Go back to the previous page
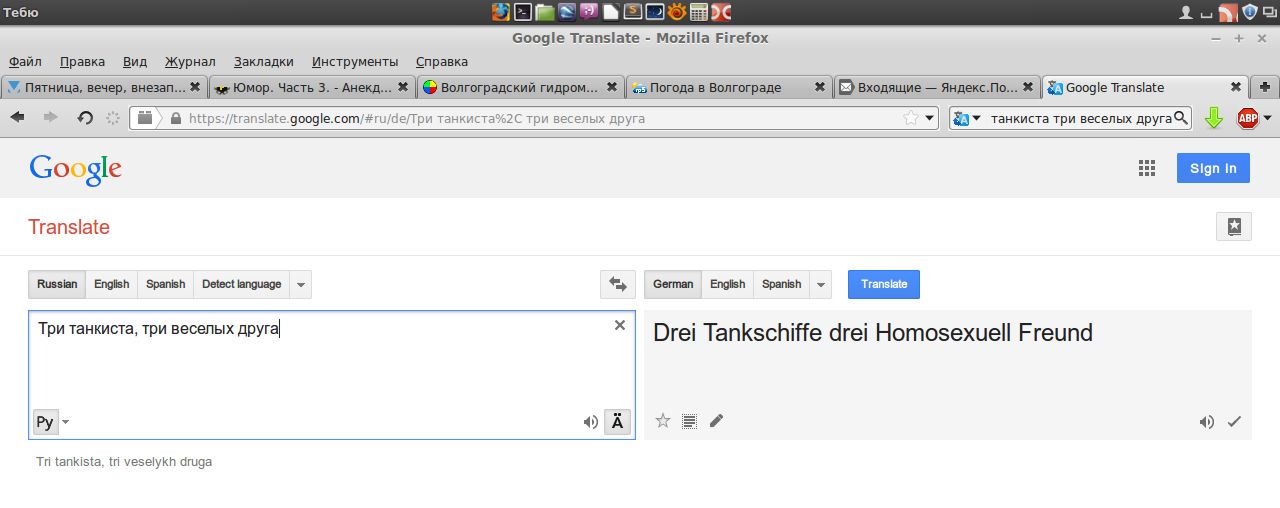 [17, 118]
